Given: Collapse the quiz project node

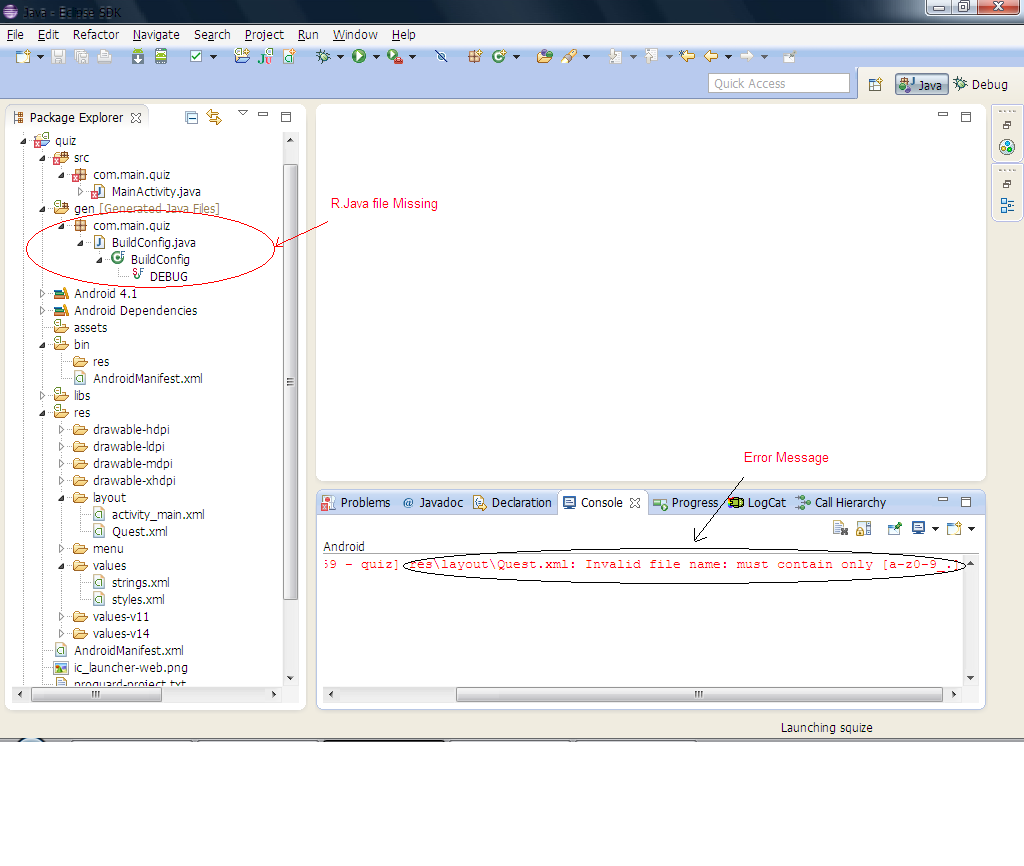Looking at the screenshot, I should 24,141.
